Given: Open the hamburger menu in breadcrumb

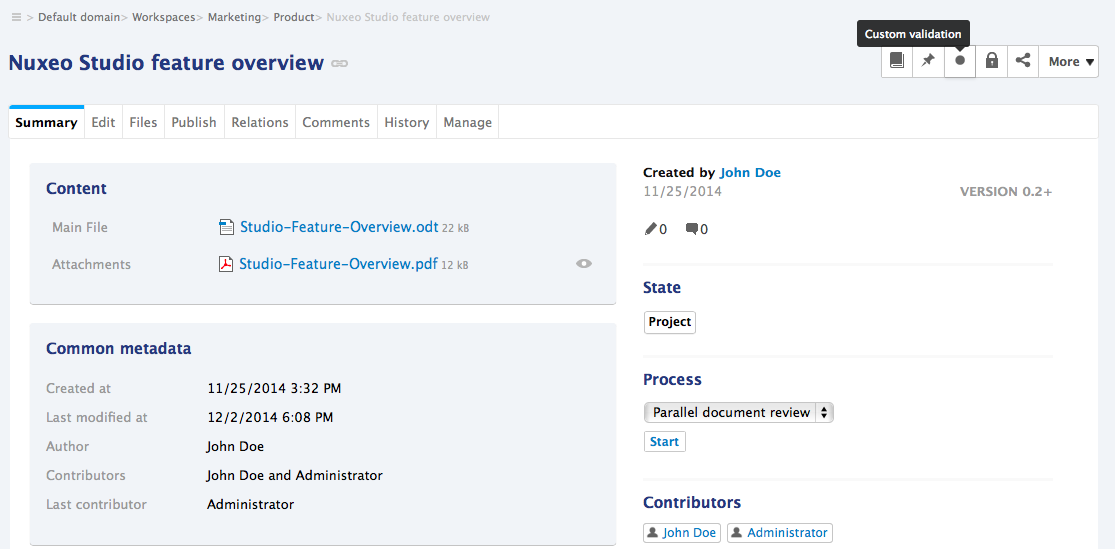Looking at the screenshot, I should [16, 17].
